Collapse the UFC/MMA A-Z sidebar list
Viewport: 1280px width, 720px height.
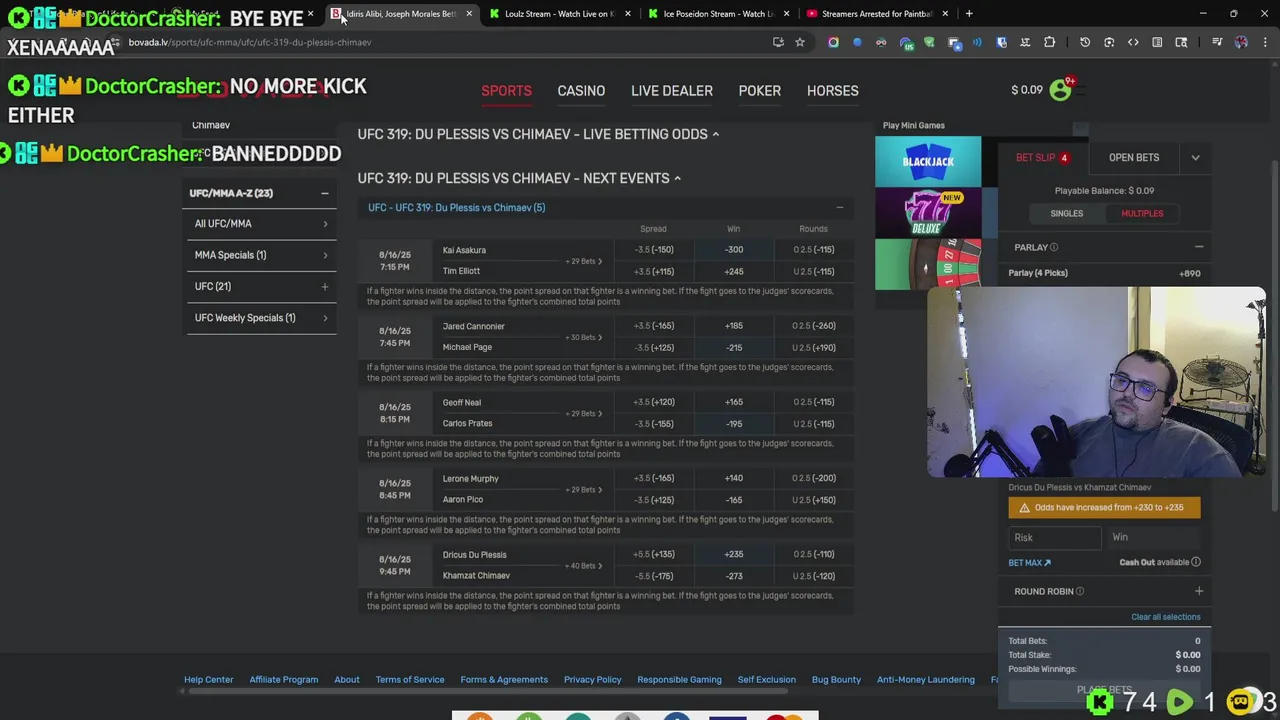tap(324, 193)
